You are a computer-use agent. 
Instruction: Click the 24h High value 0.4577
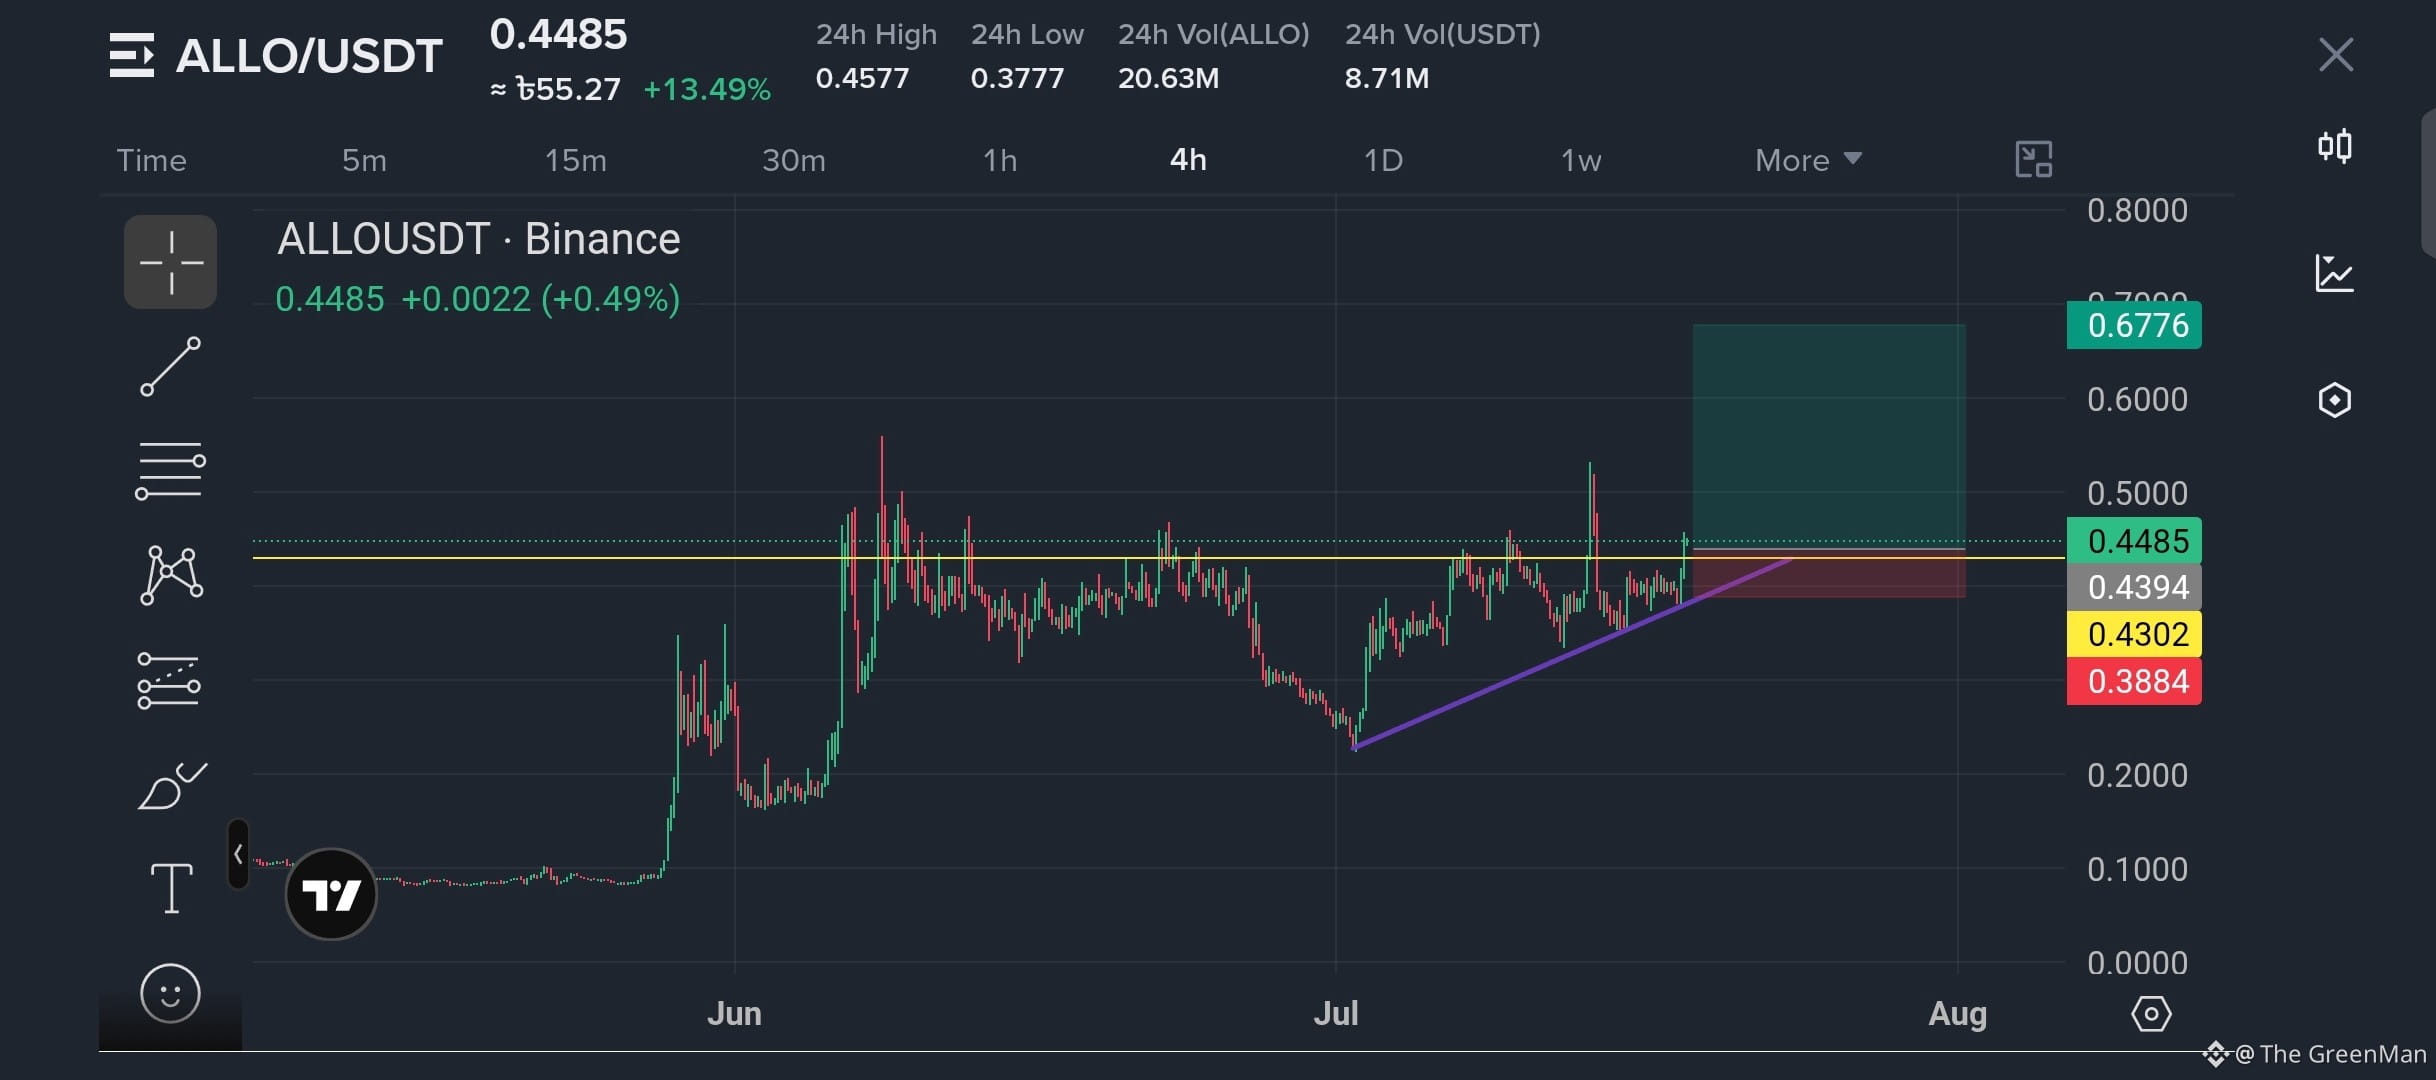[862, 78]
